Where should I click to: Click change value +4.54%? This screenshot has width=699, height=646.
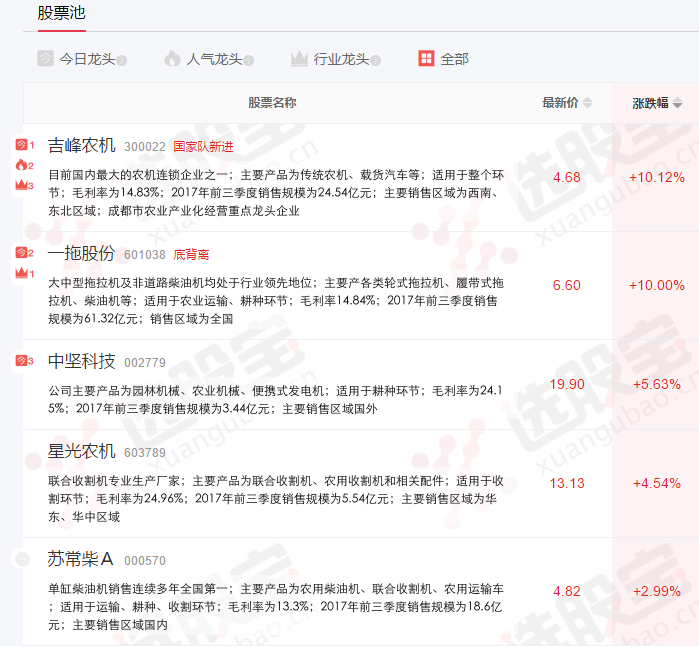tap(657, 483)
